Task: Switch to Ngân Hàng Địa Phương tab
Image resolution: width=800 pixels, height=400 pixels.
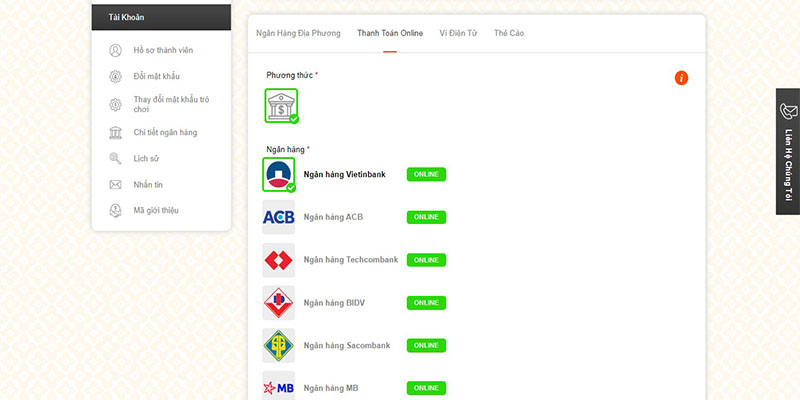Action: (x=298, y=33)
